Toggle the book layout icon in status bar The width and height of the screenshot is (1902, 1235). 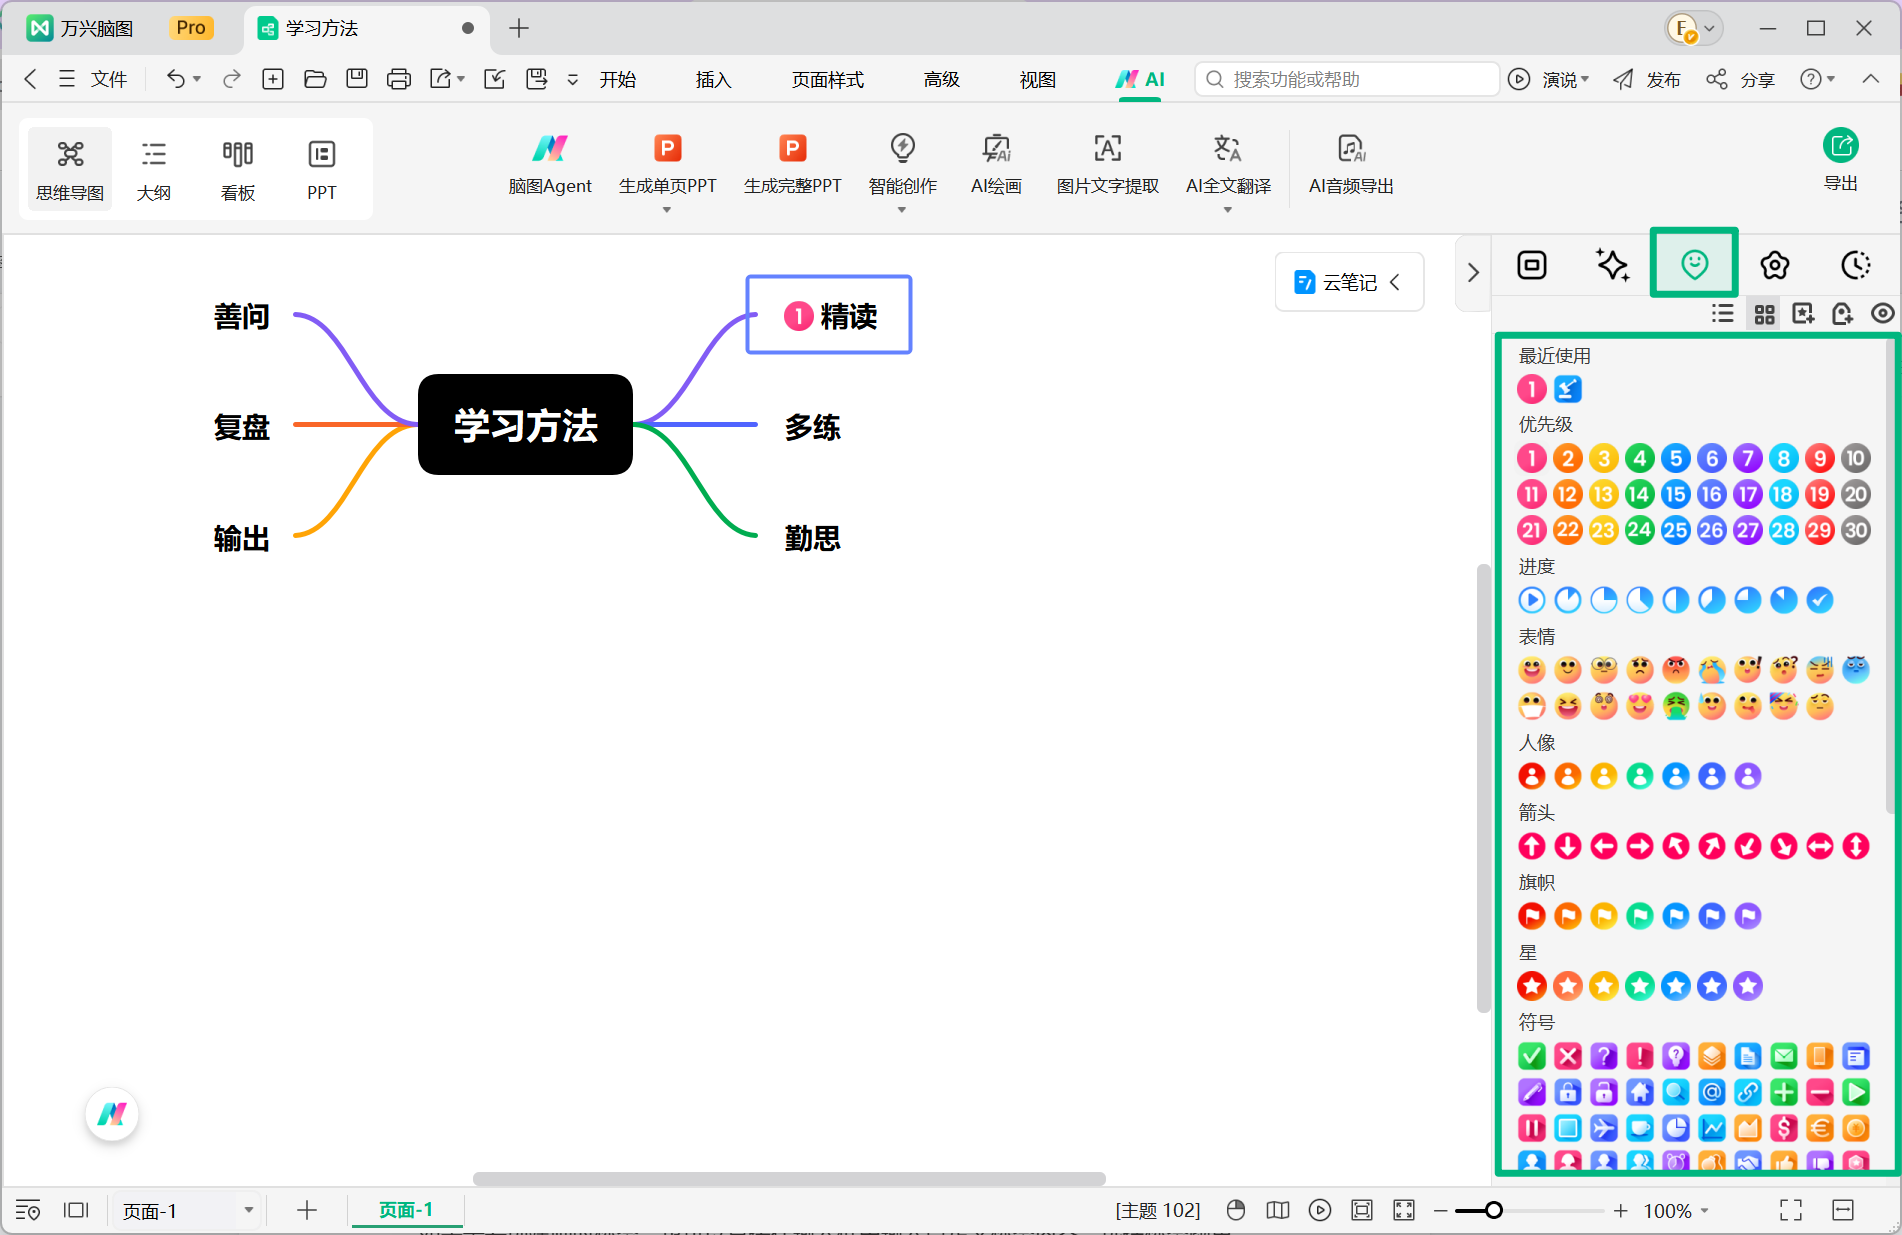tap(1278, 1211)
